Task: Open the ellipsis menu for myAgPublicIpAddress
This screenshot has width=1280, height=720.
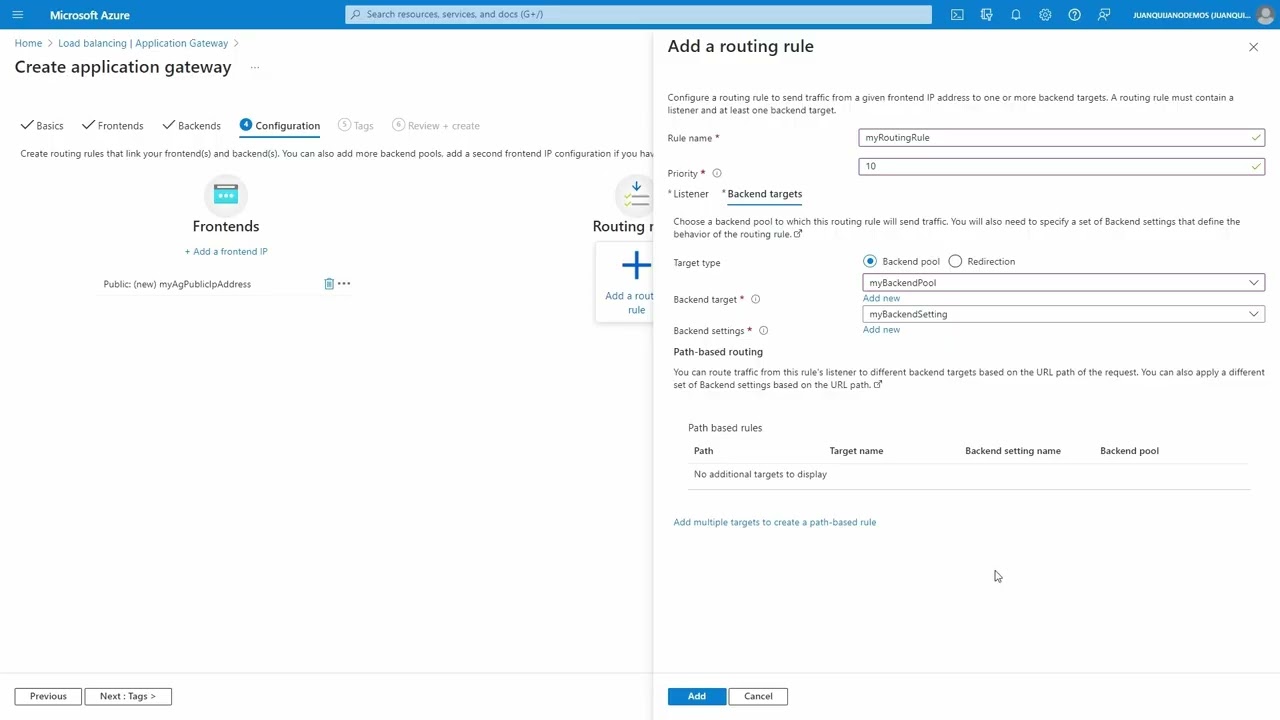Action: (344, 284)
